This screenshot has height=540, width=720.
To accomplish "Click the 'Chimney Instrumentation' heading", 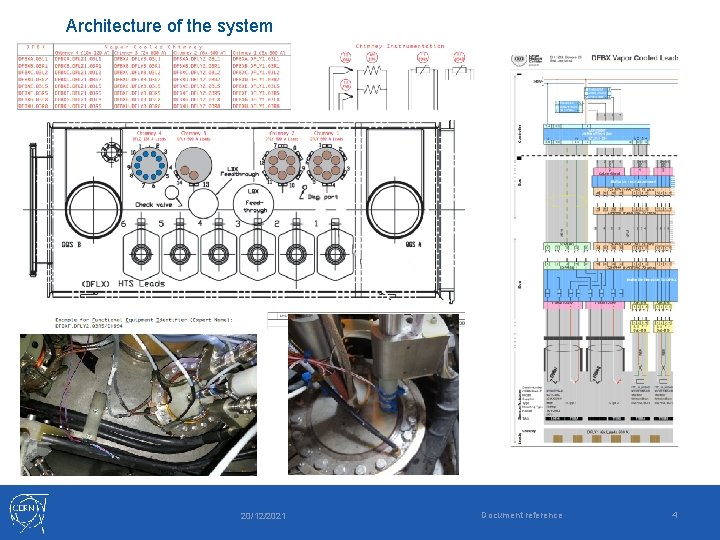I will coord(399,46).
